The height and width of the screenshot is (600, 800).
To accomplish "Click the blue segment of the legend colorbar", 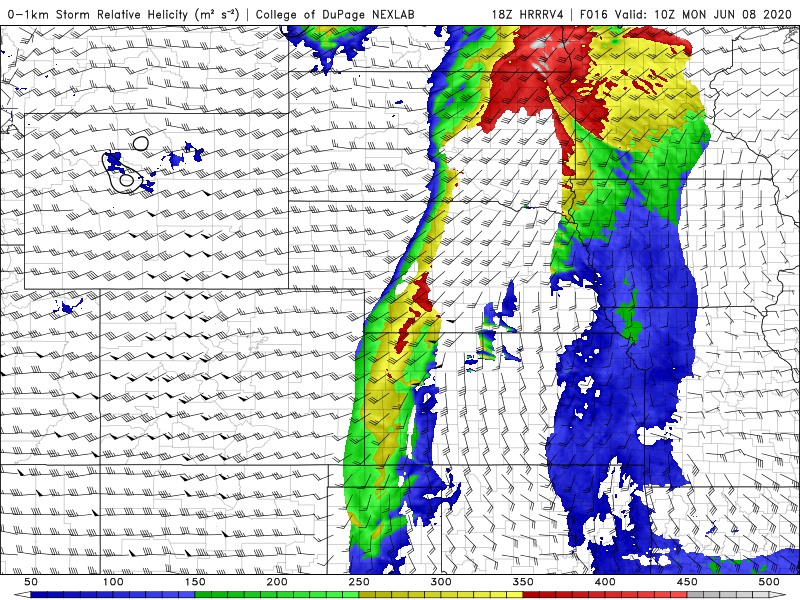I will [113, 595].
